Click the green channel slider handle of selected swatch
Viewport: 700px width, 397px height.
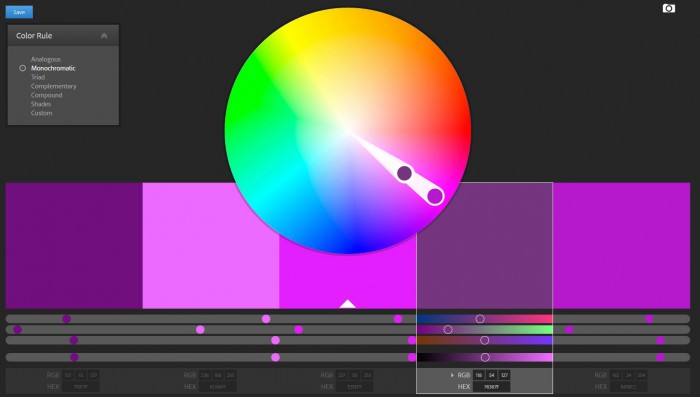pos(448,329)
